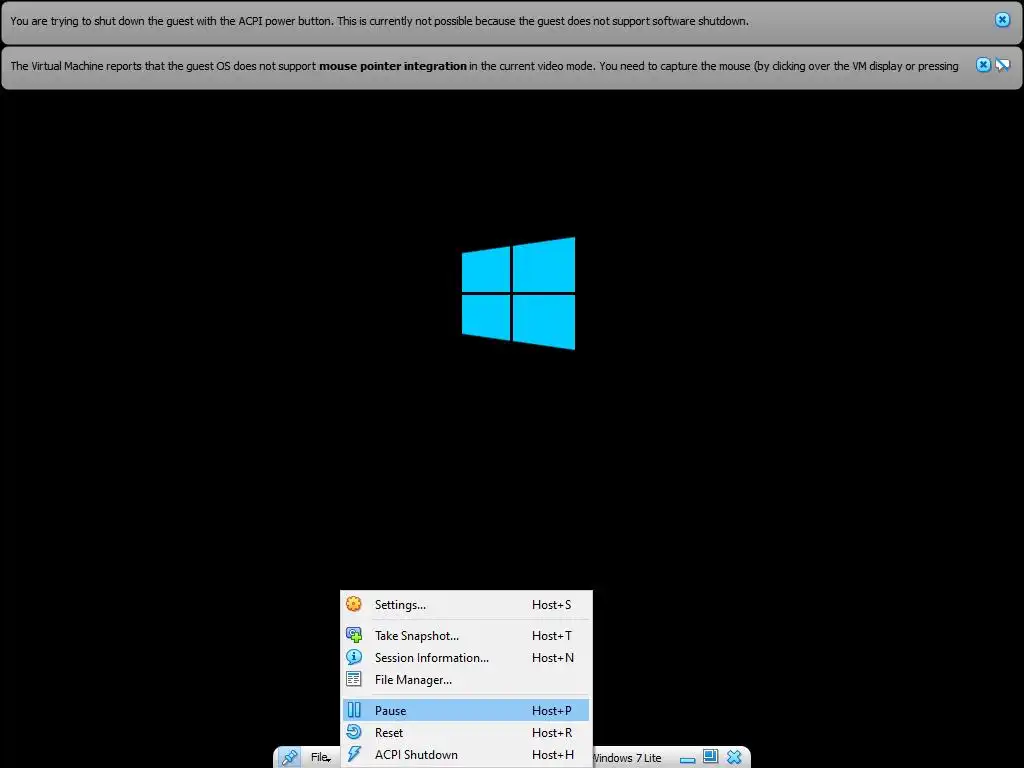
Task: Click the Reset arrow icon
Action: point(354,732)
